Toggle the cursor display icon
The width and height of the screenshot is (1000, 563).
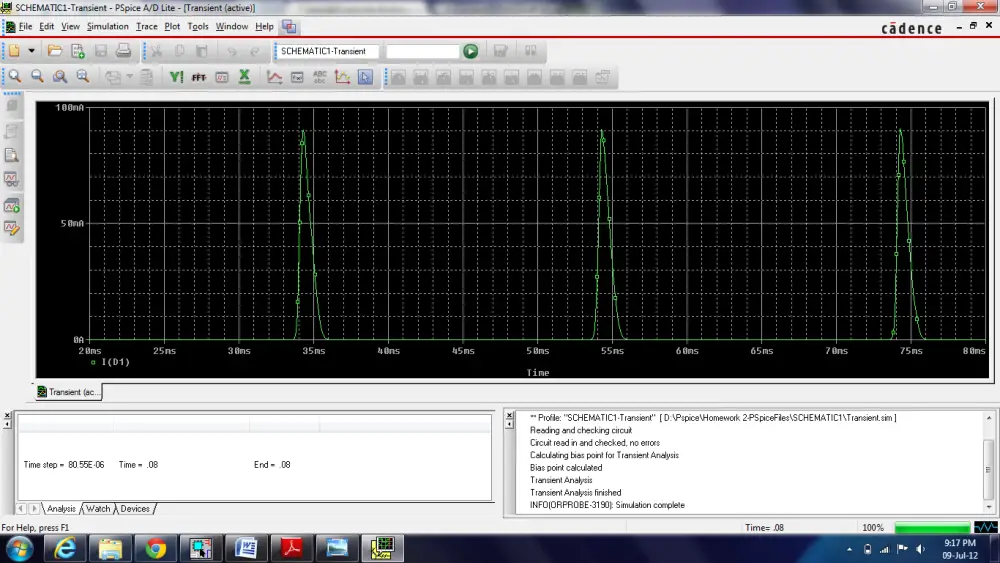(x=365, y=77)
